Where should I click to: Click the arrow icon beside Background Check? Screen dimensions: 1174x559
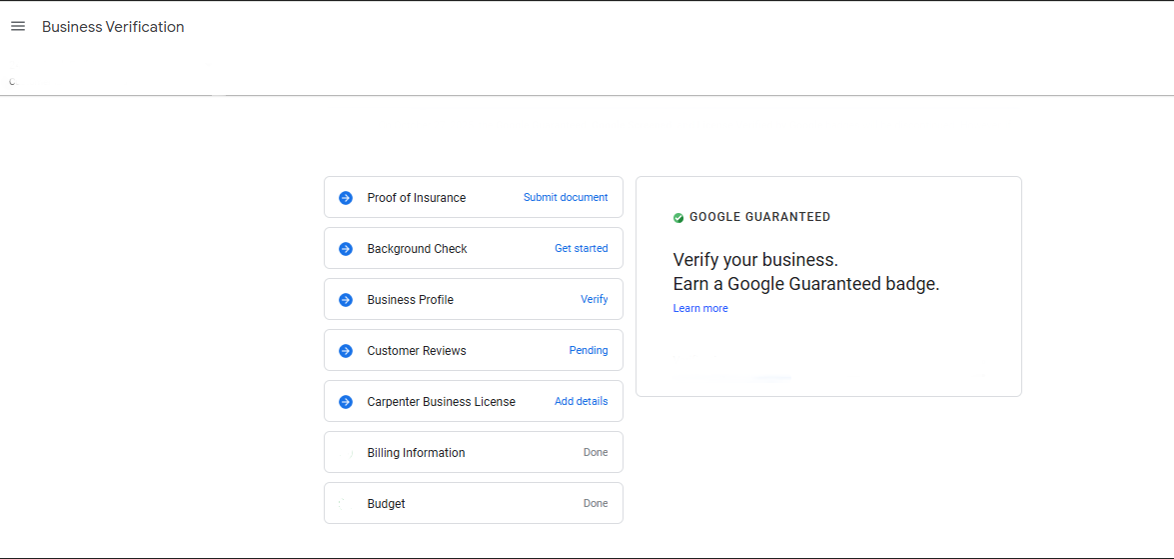click(346, 249)
